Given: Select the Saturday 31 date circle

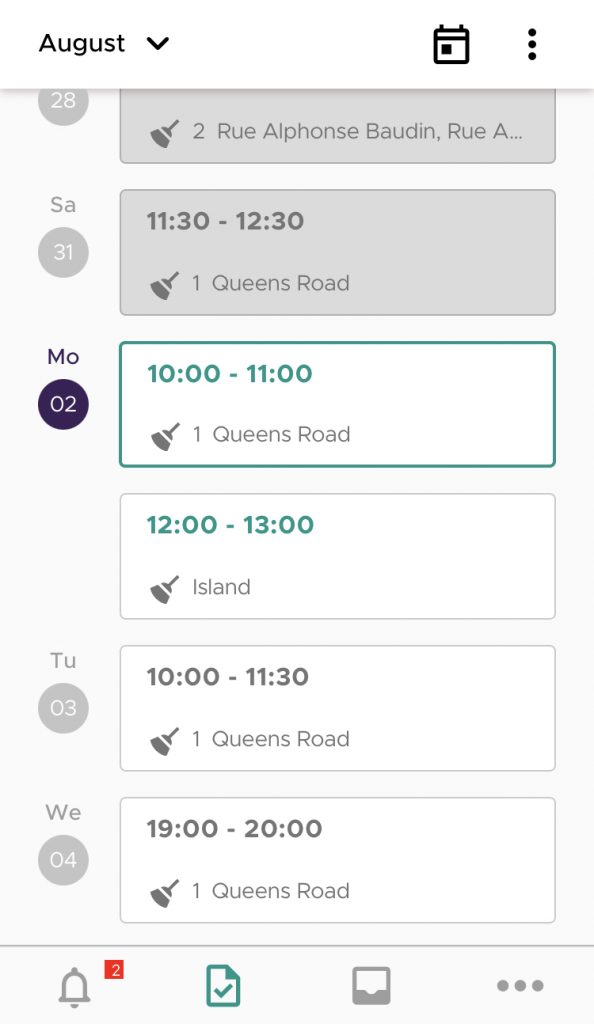Looking at the screenshot, I should [x=63, y=252].
